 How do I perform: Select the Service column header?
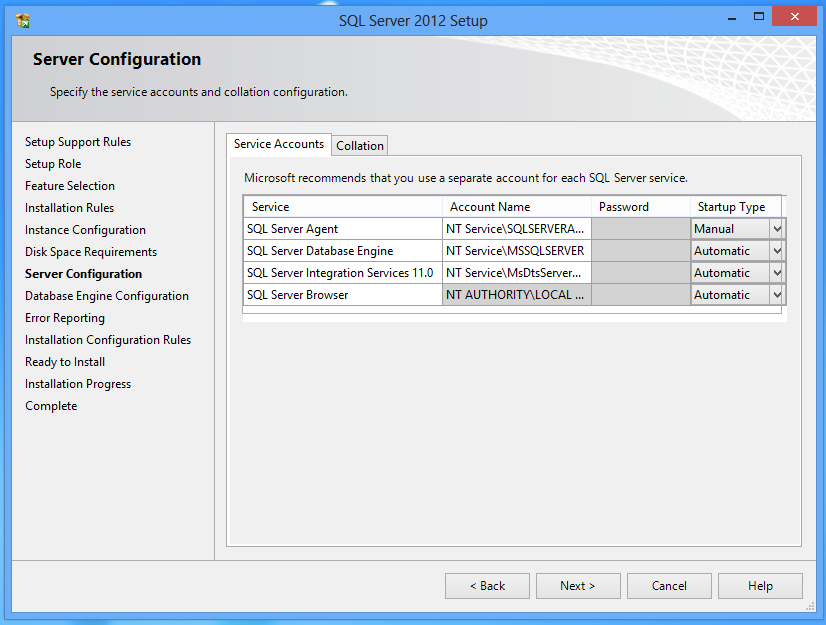coord(343,207)
